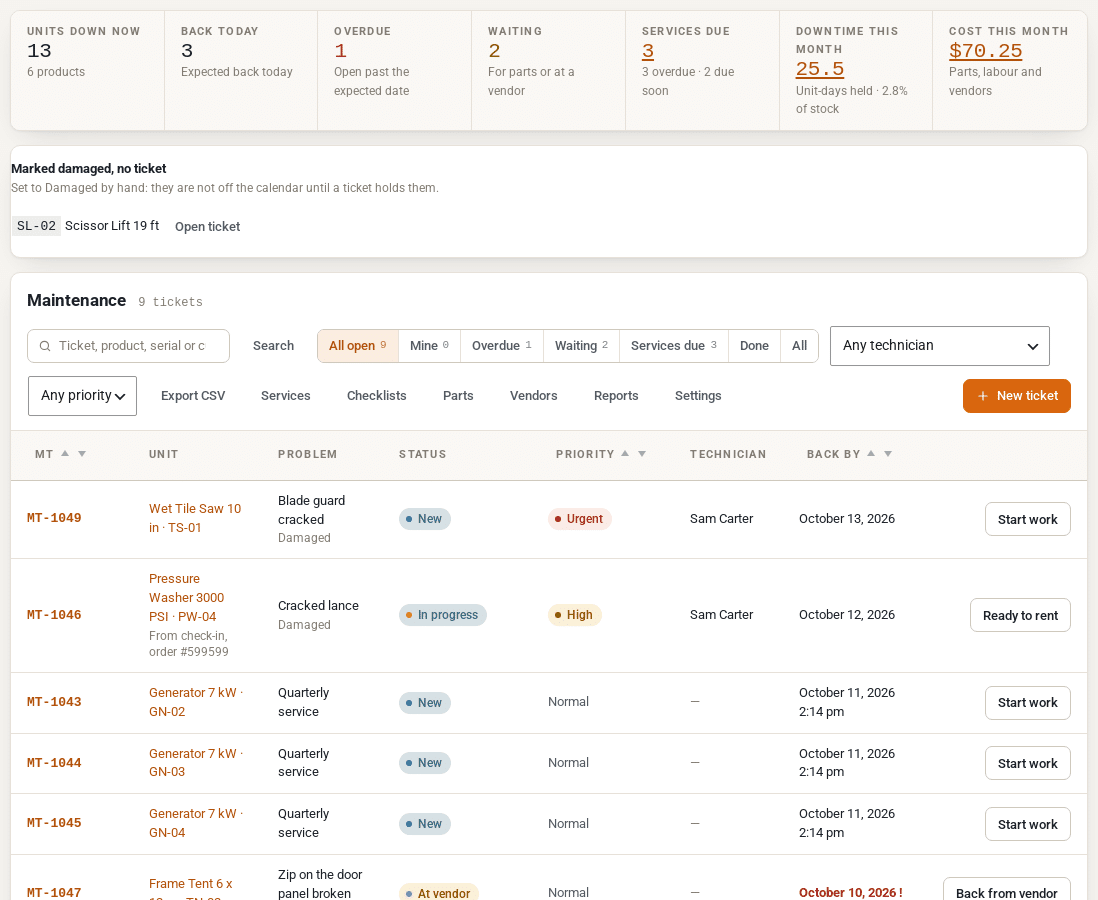Sort MT column ascending with up arrow

pyautogui.click(x=65, y=453)
